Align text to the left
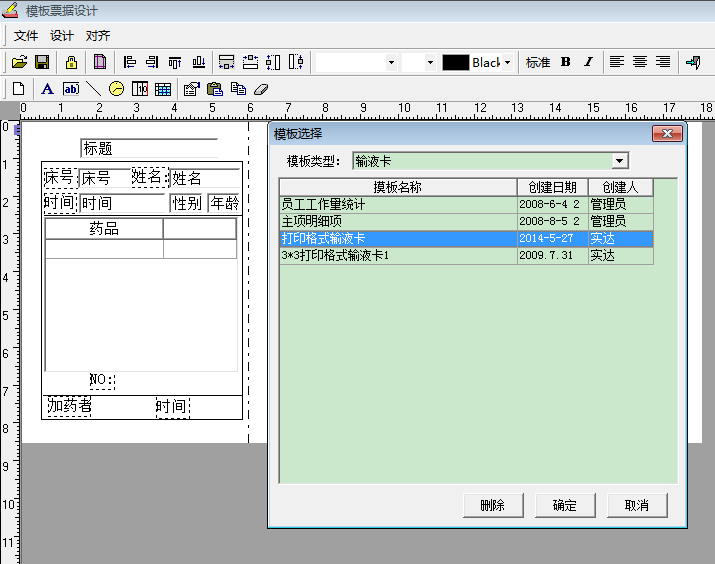The width and height of the screenshot is (715, 564). click(617, 62)
